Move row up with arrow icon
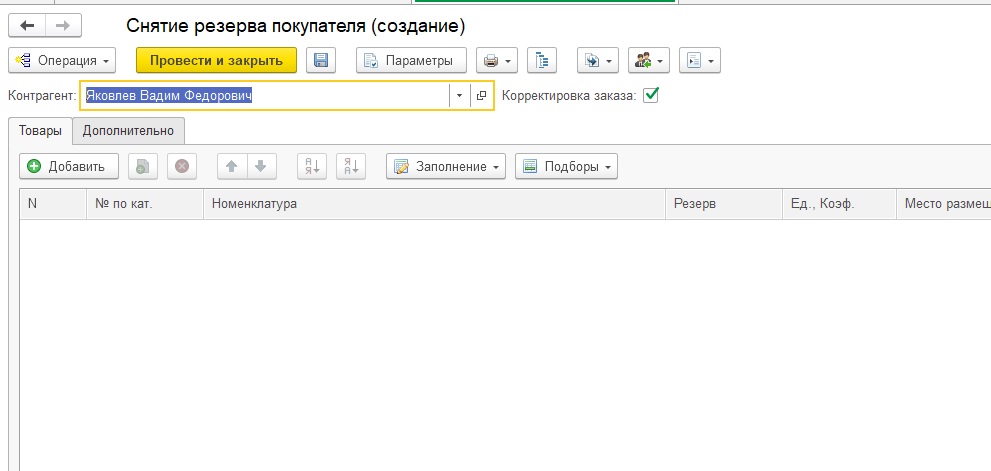 point(232,166)
